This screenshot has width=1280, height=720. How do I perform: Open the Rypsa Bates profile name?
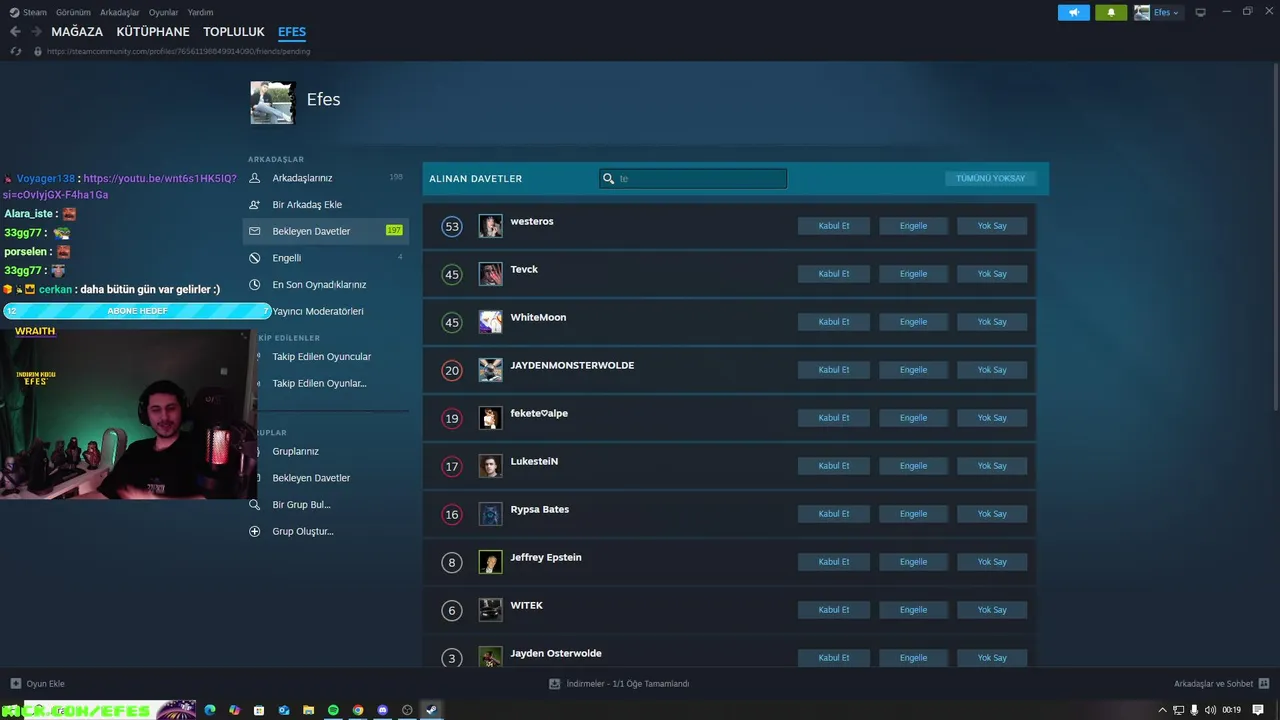(x=539, y=509)
